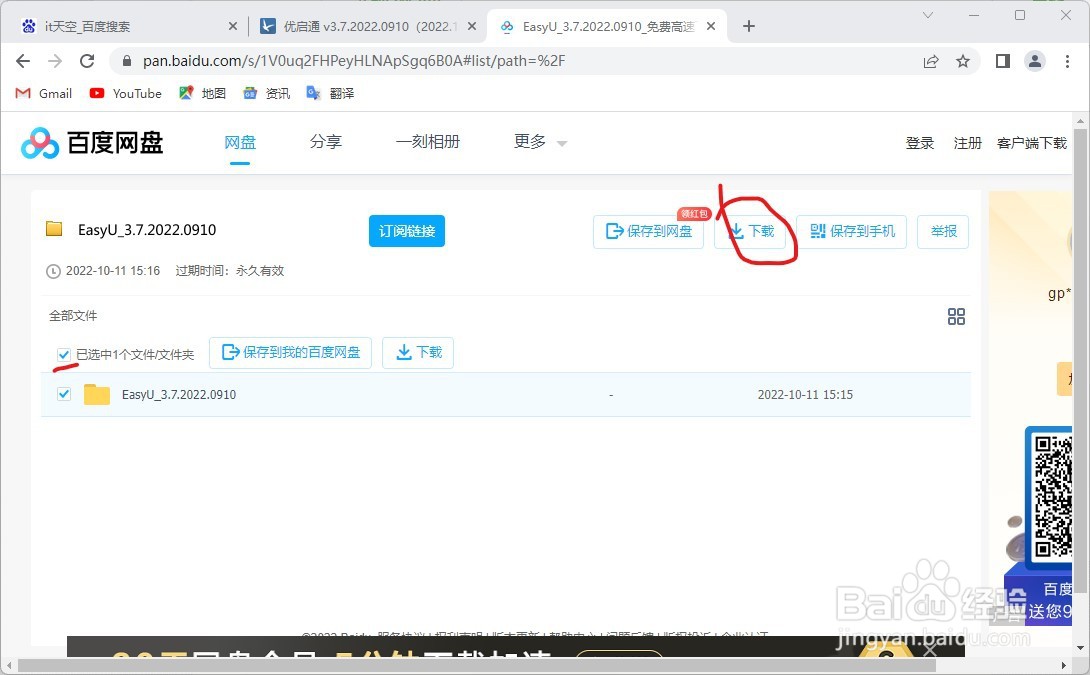Open the browser side panel icon
Screen dimensions: 1090x675
pyautogui.click(x=1002, y=61)
